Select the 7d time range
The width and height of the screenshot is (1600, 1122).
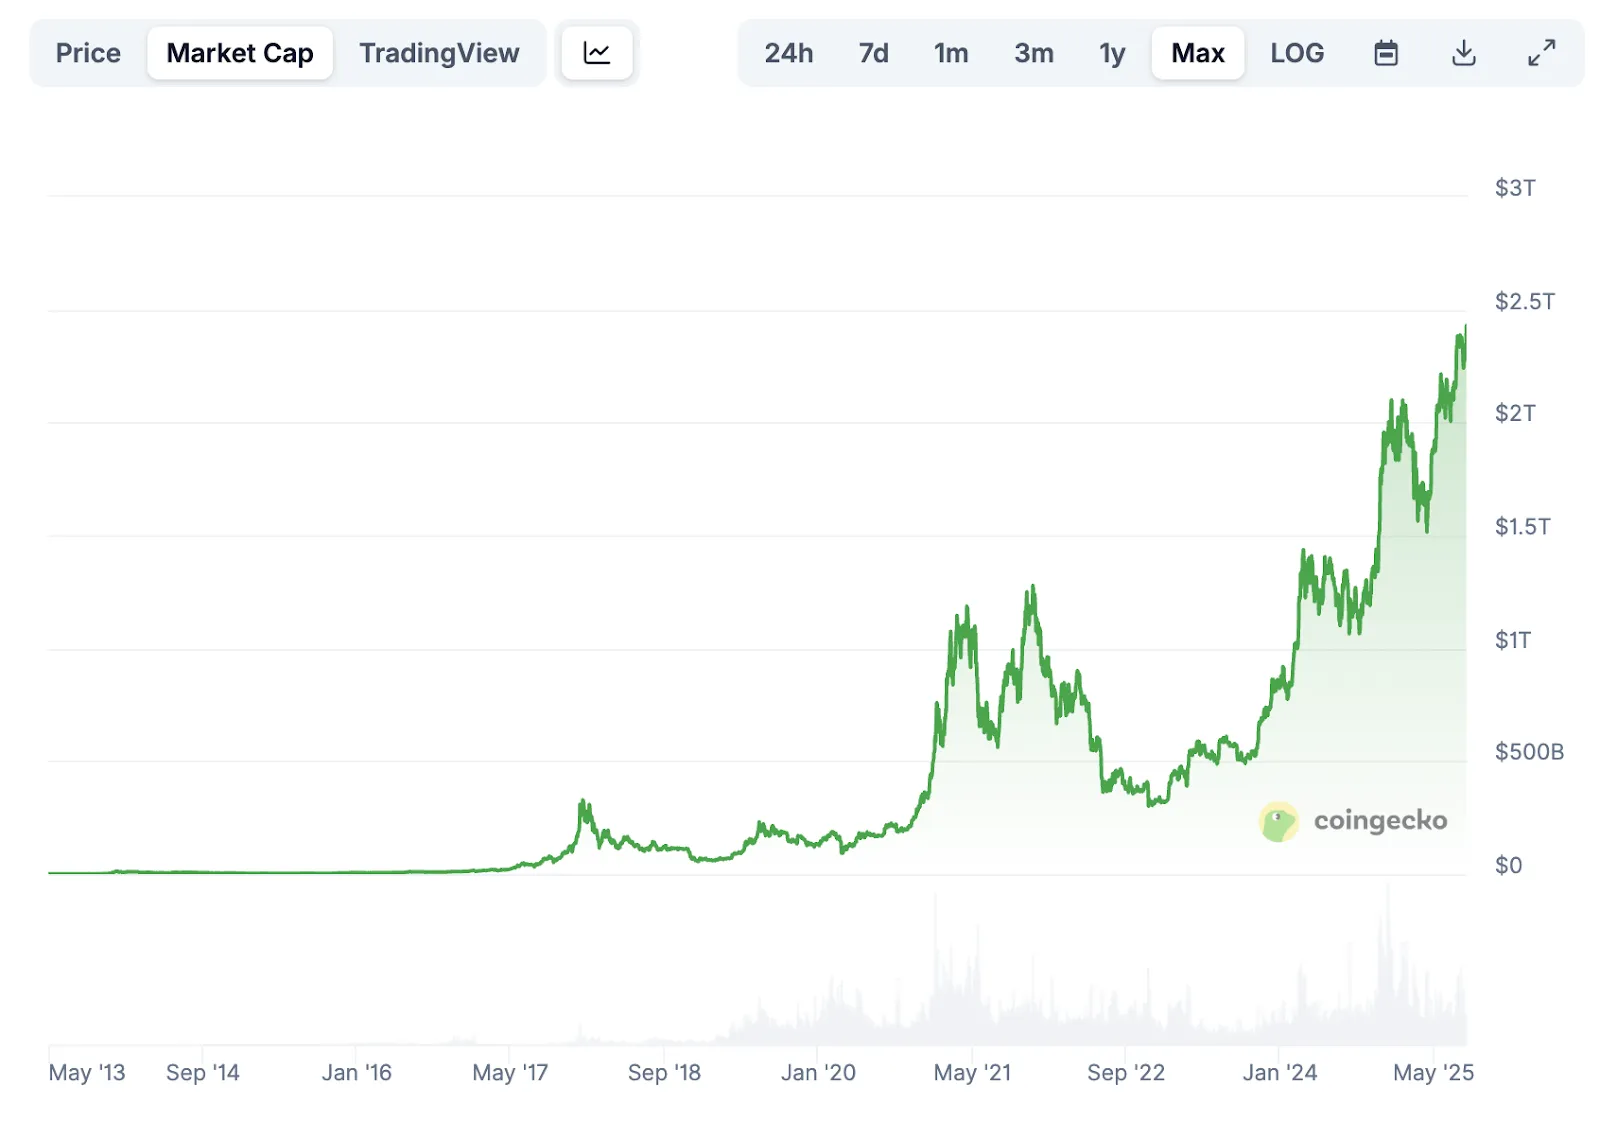coord(872,53)
